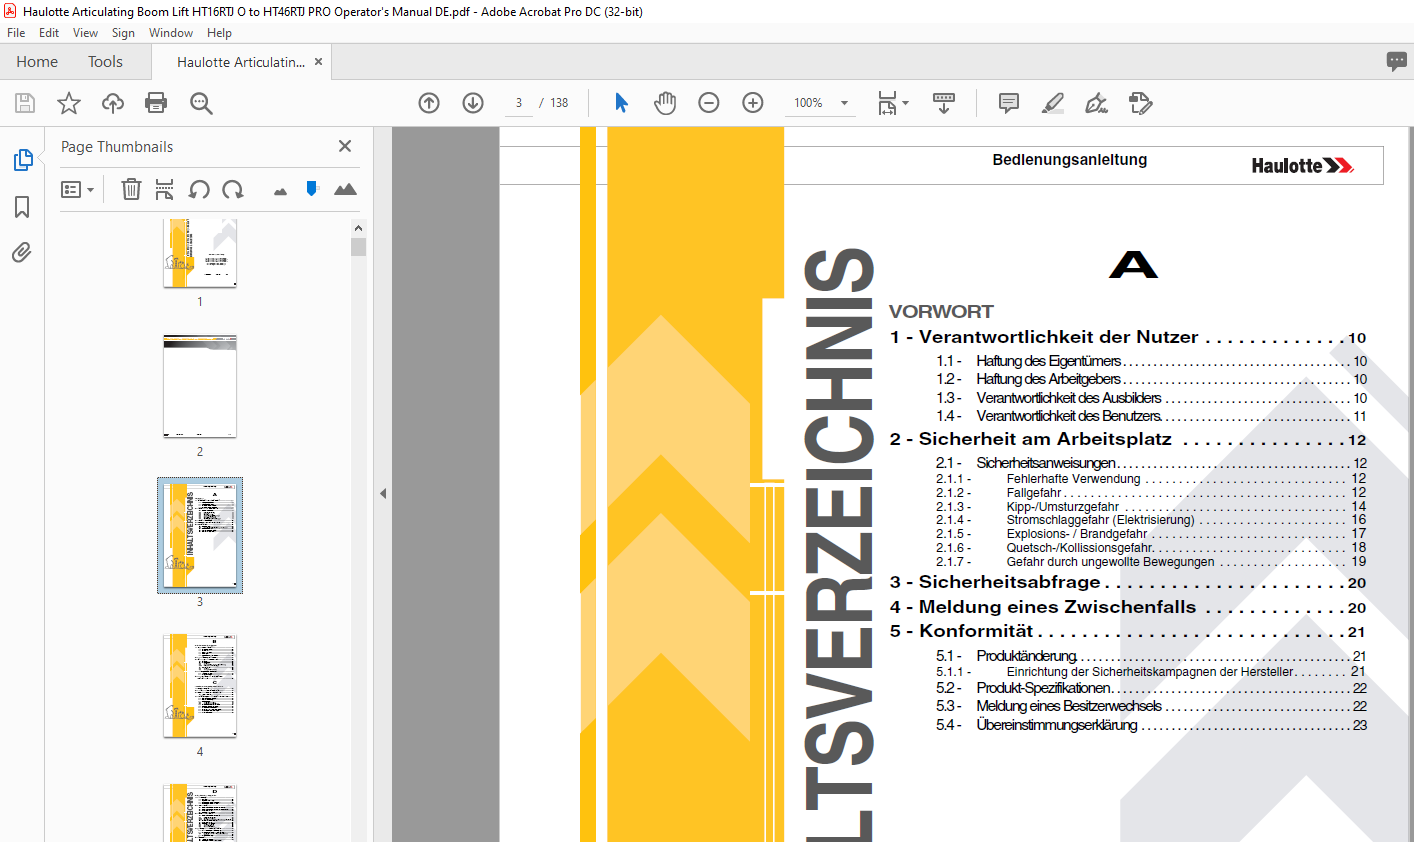The height and width of the screenshot is (842, 1414).
Task: Collapse the navigation pane arrow
Action: [382, 493]
